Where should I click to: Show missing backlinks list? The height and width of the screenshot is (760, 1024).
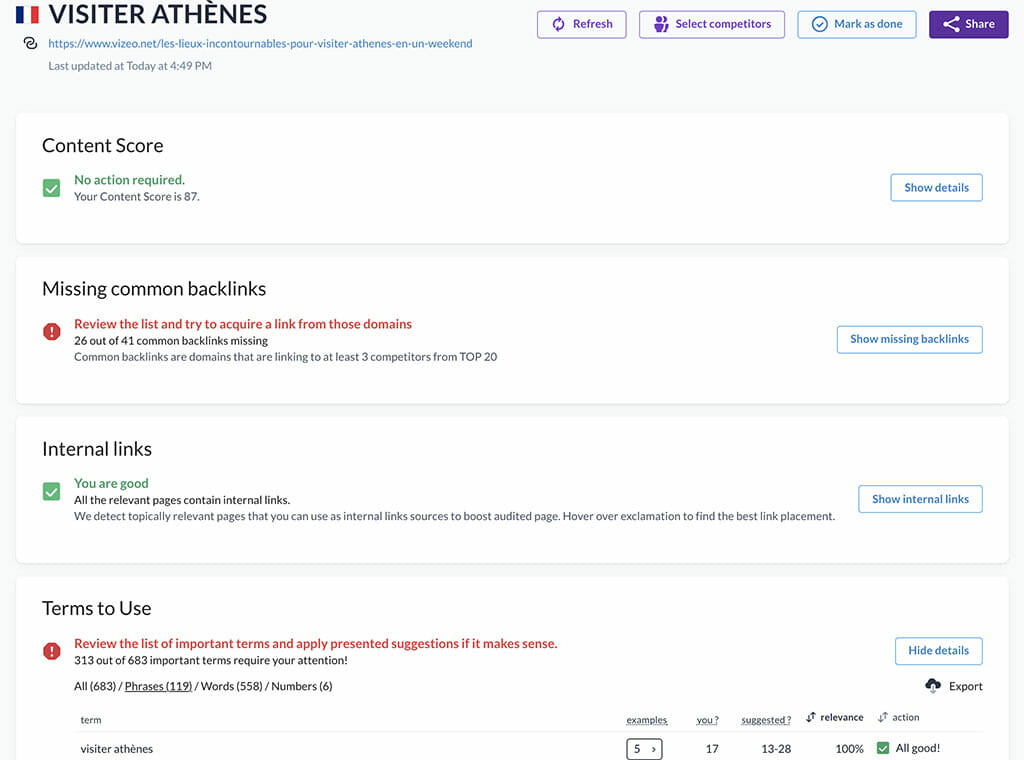tap(909, 339)
